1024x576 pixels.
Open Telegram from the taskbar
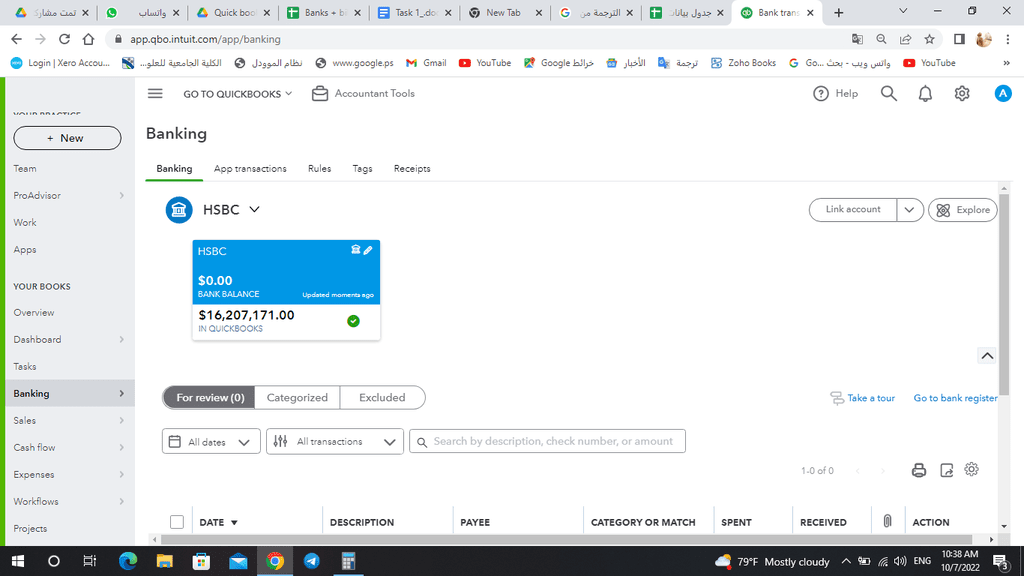pos(312,561)
